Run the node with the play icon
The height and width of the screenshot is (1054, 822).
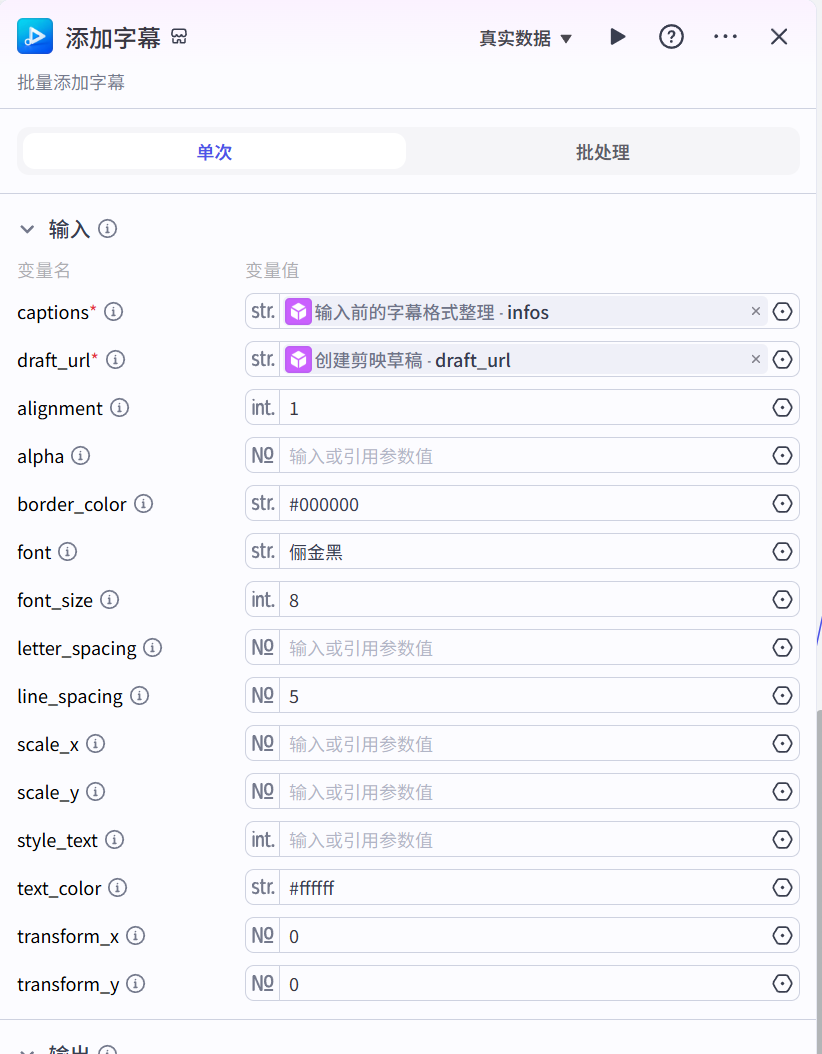(x=618, y=36)
